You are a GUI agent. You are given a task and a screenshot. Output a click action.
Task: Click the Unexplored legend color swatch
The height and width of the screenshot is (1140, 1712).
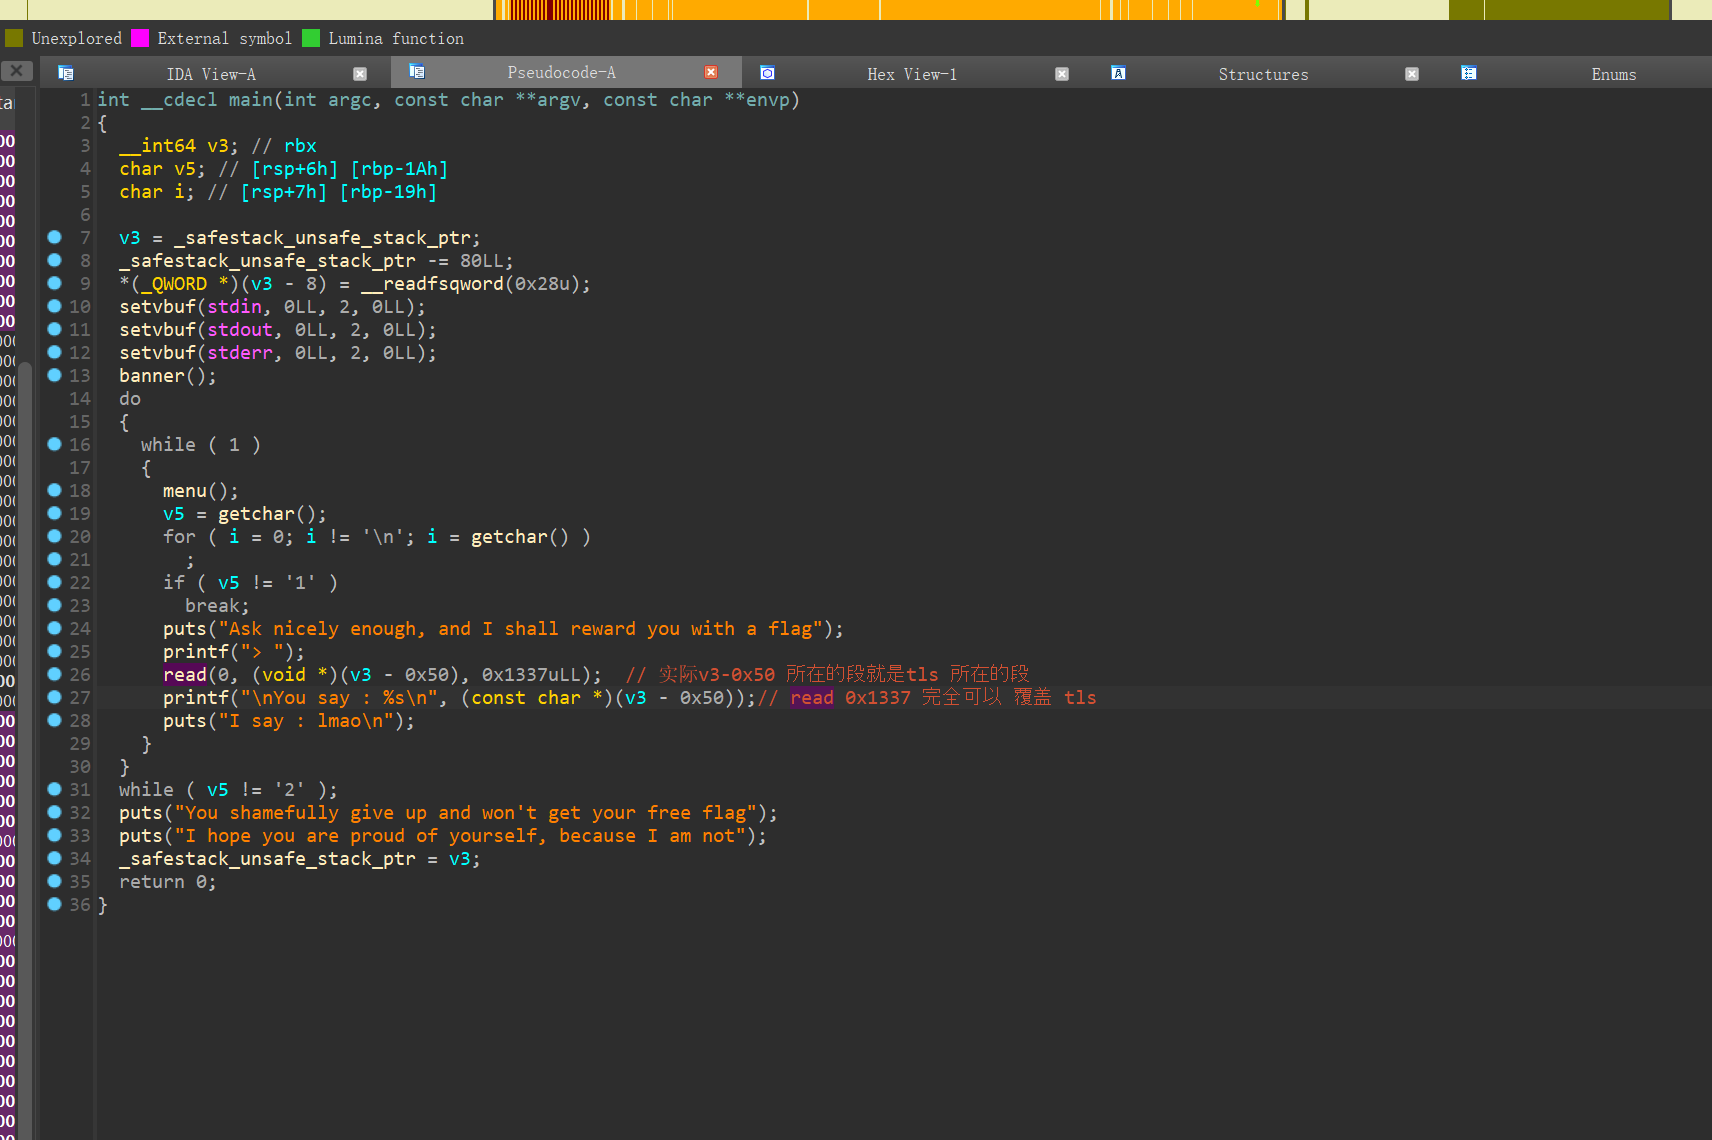(x=14, y=38)
